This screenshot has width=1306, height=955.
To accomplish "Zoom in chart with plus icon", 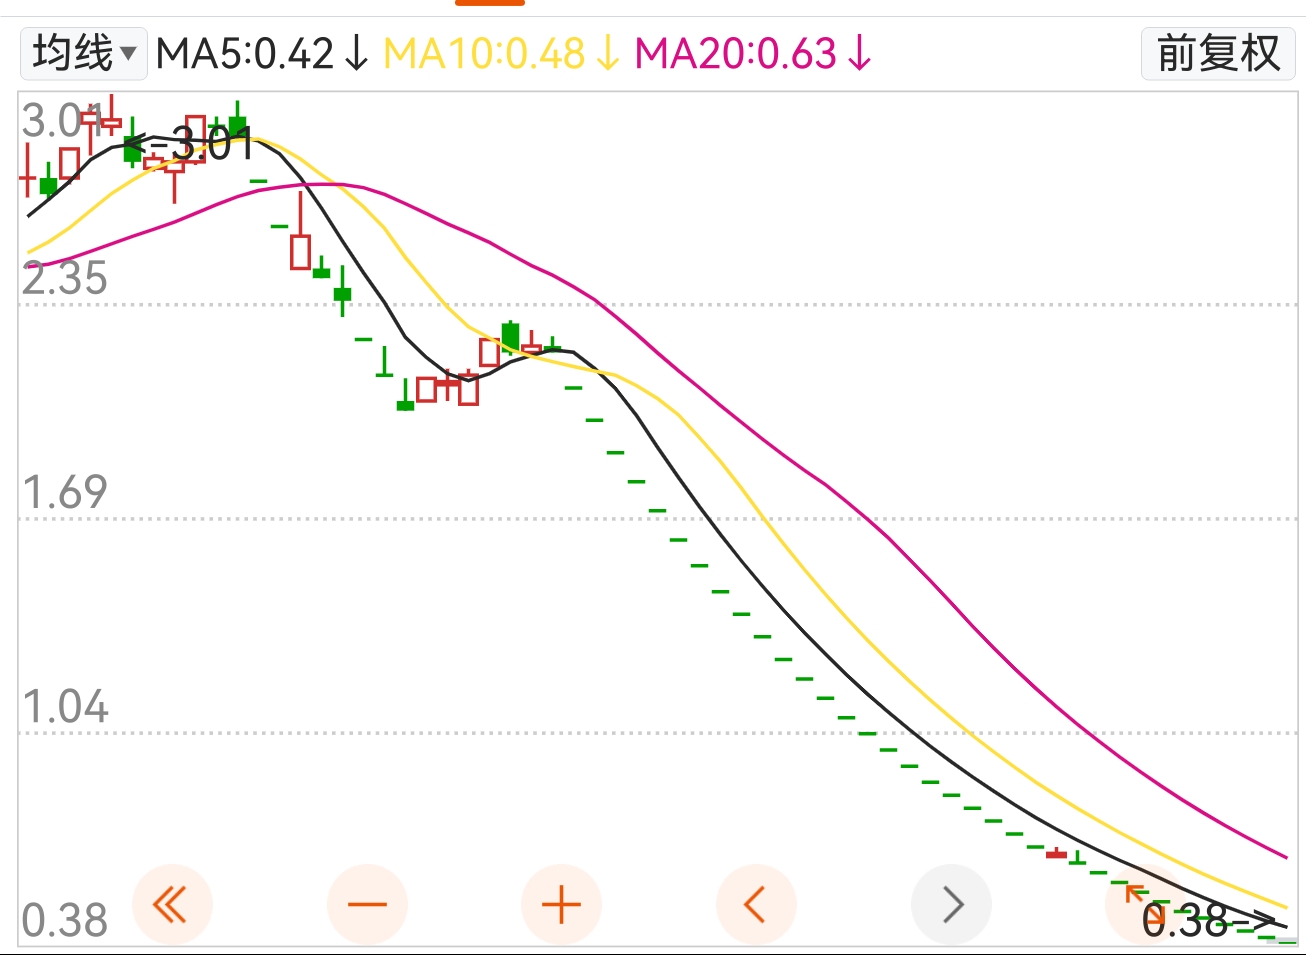I will pos(561,905).
